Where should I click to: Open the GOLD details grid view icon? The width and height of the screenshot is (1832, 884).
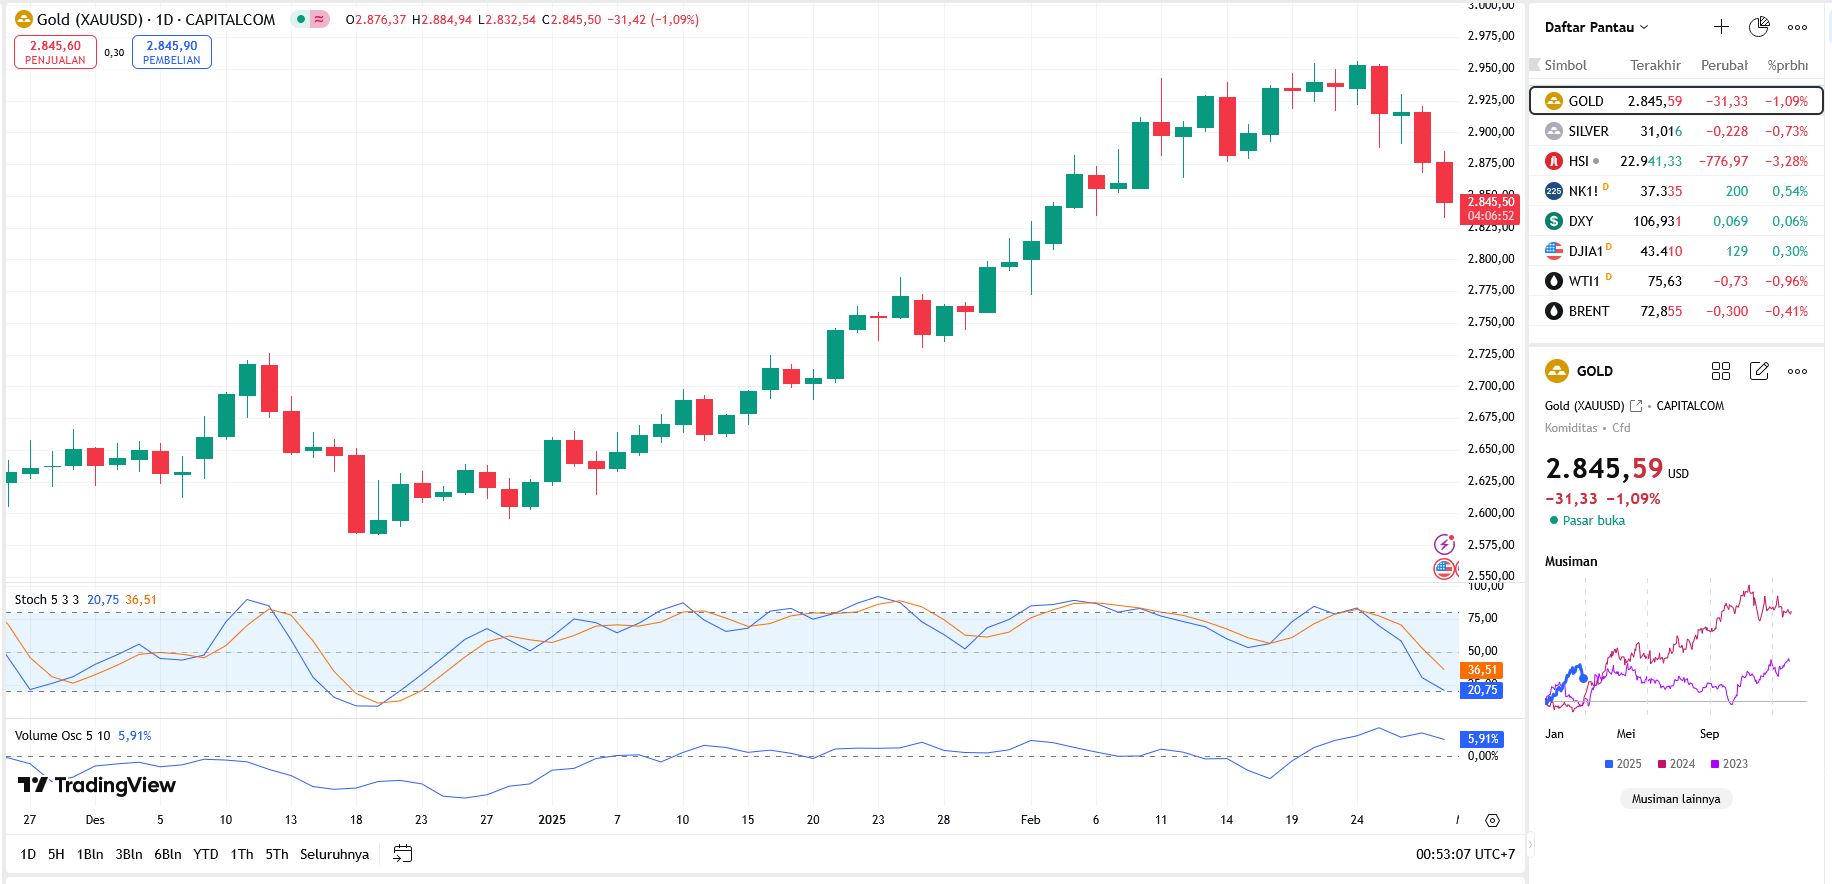[1720, 371]
